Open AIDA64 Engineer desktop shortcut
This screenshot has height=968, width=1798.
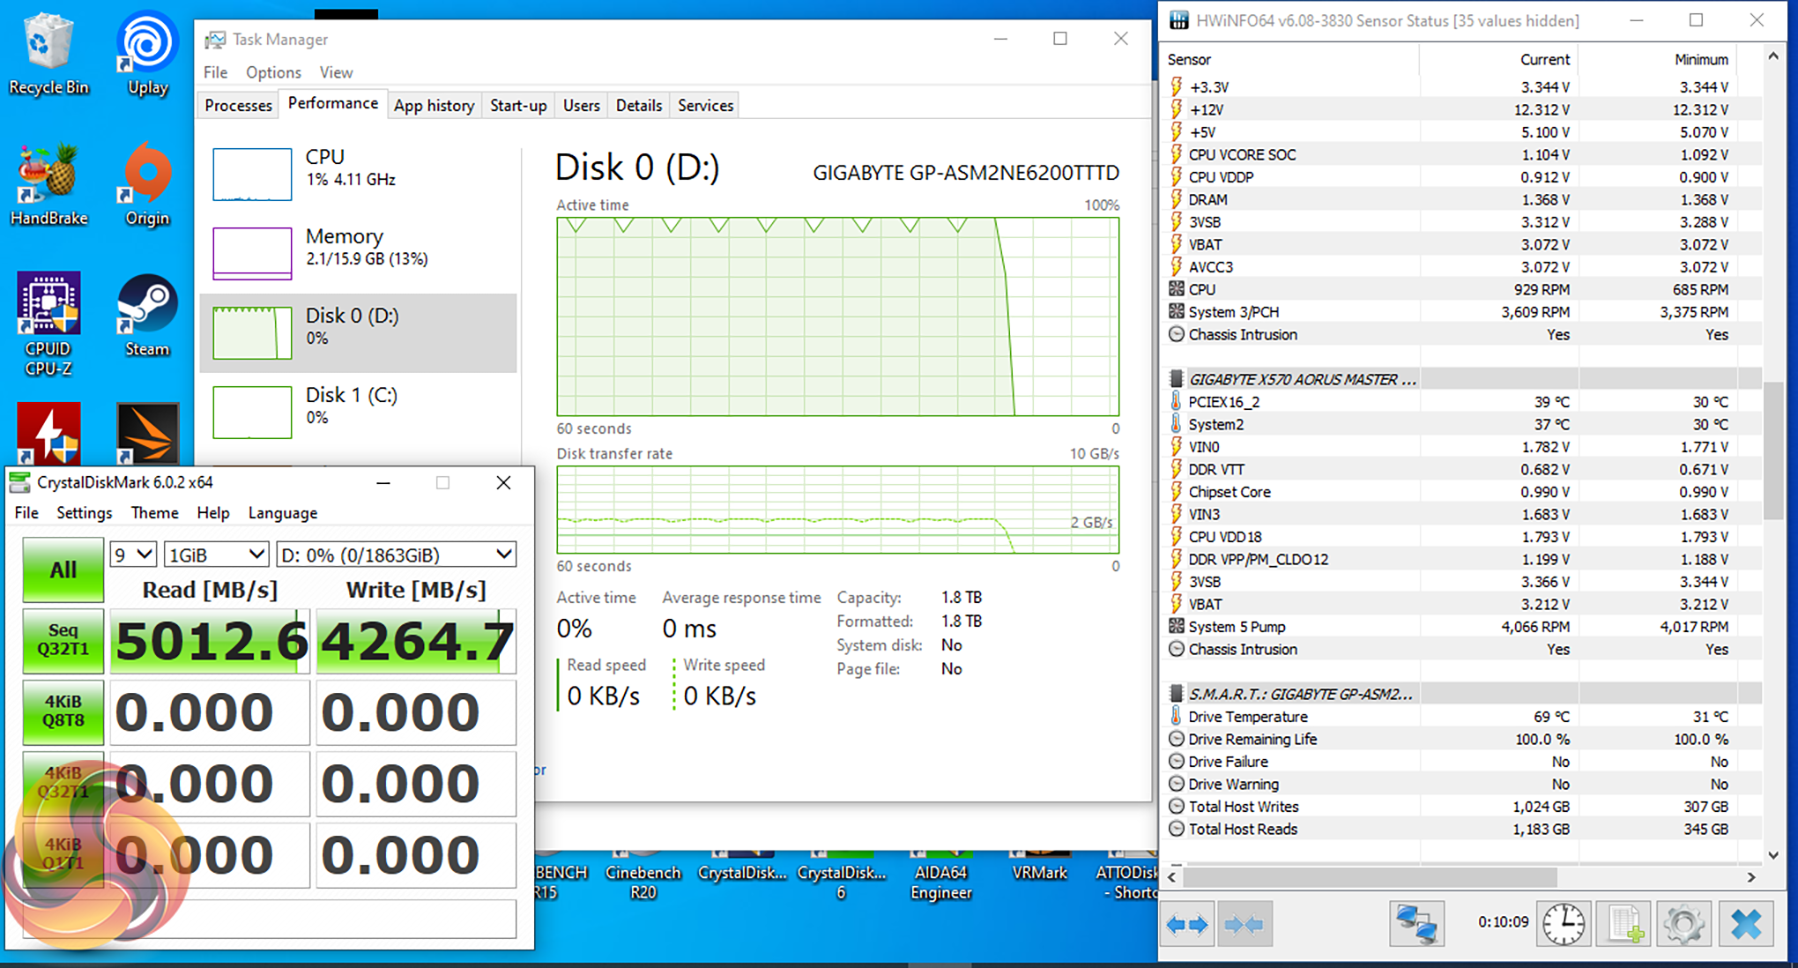coord(941,877)
